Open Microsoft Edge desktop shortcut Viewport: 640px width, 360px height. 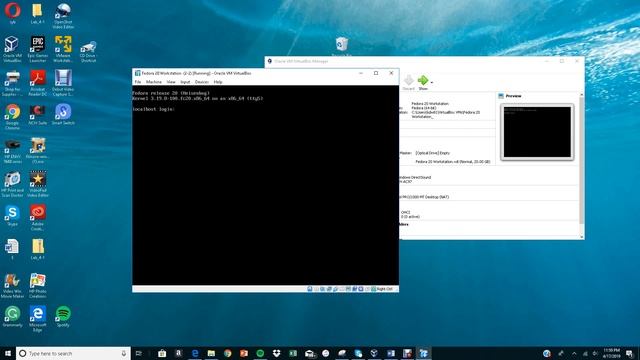(38, 319)
